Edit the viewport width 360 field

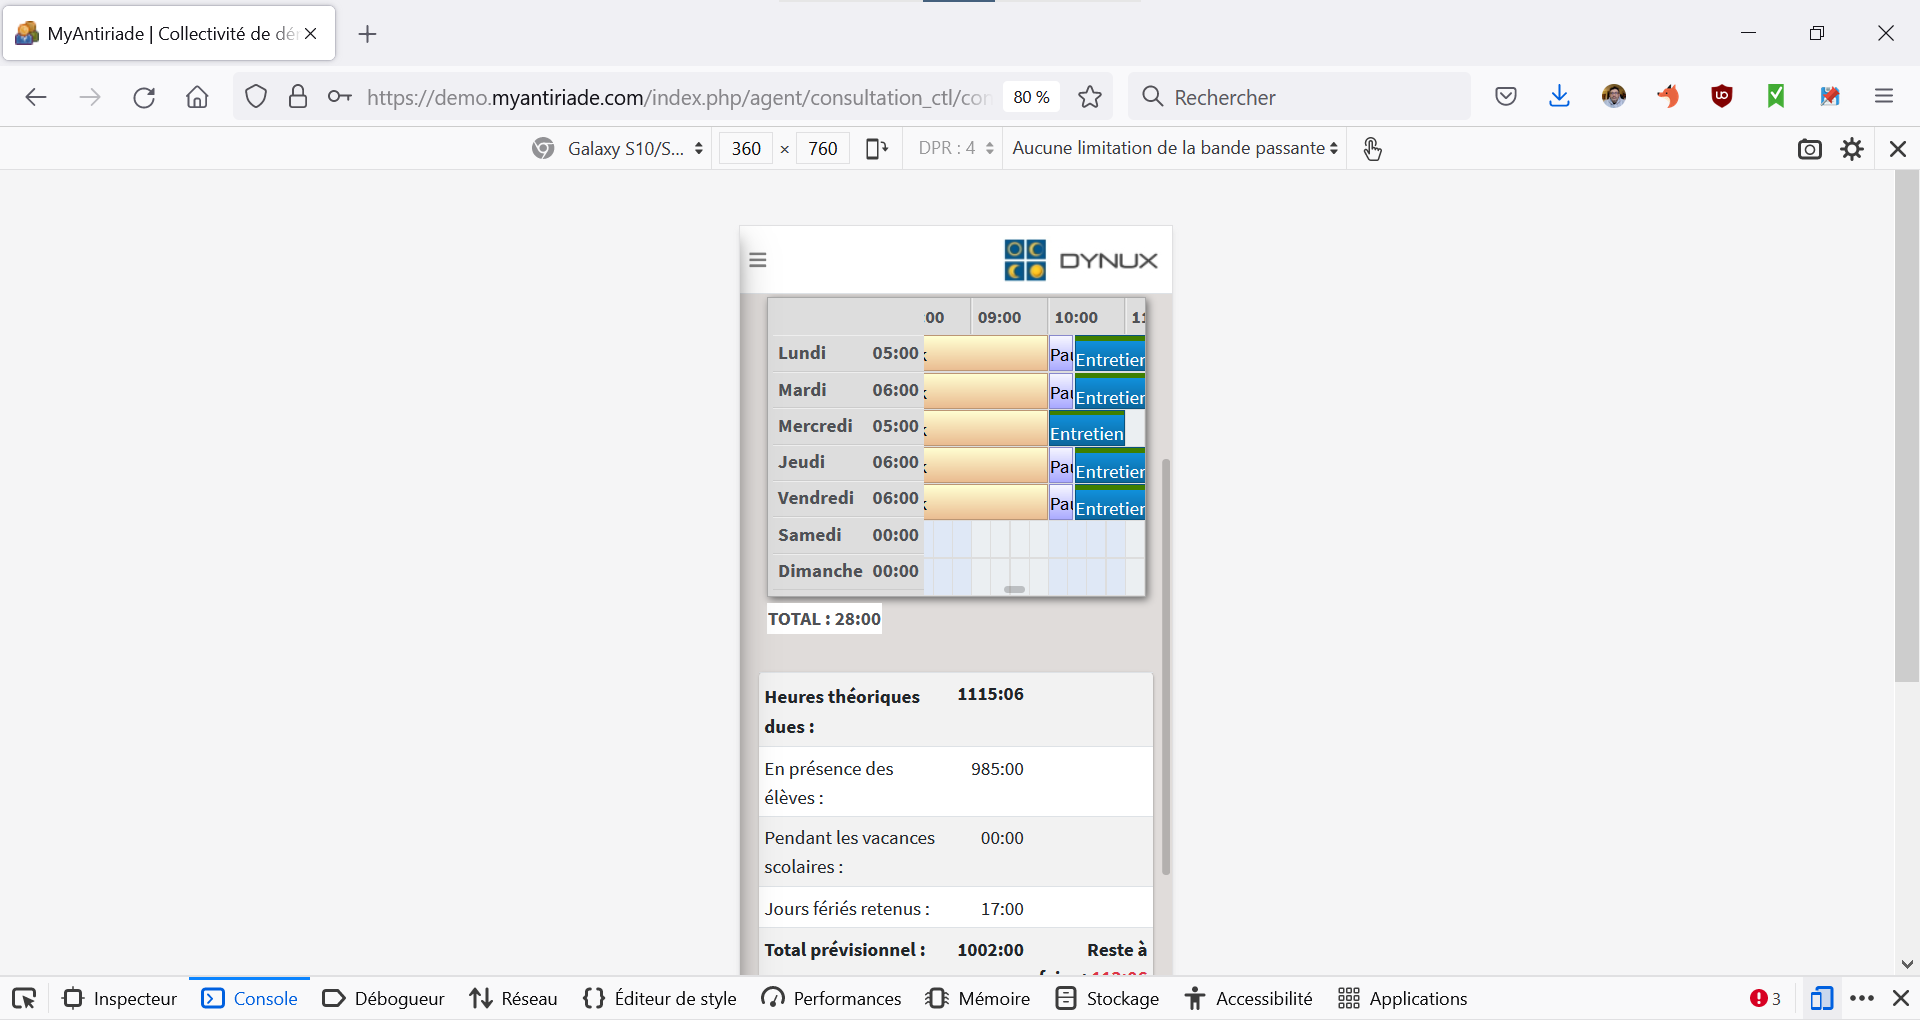(746, 149)
